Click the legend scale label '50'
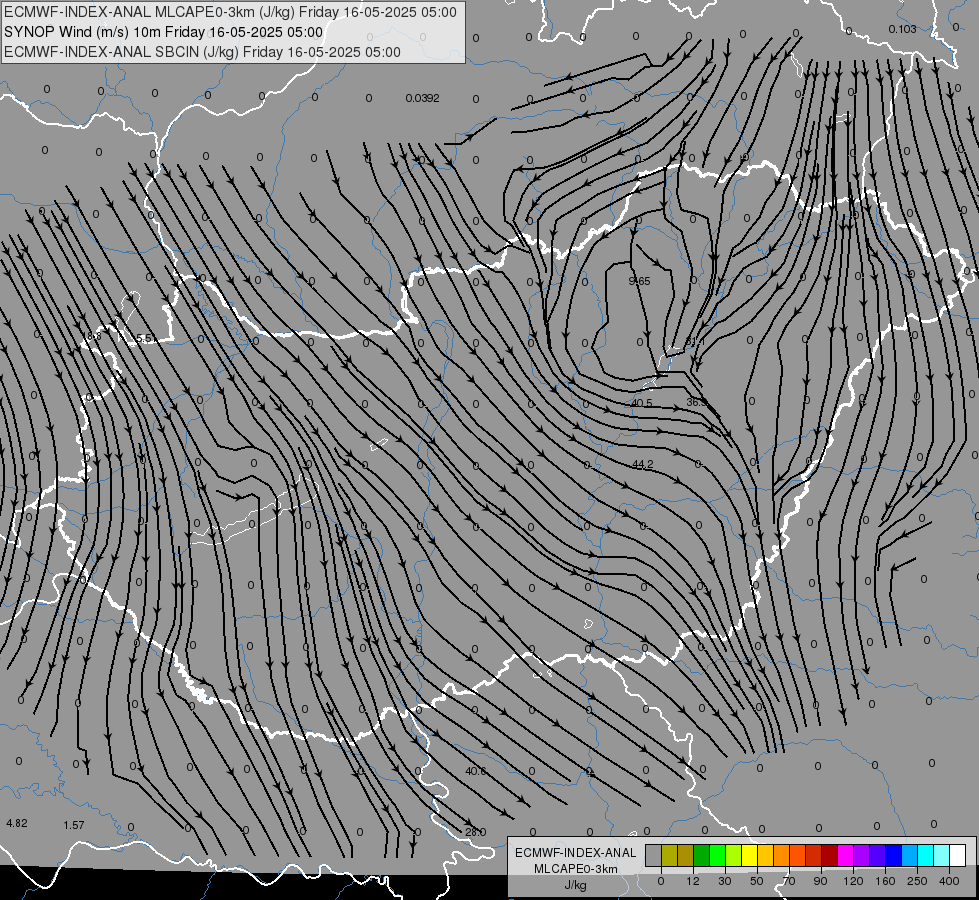This screenshot has width=979, height=900. tap(757, 881)
